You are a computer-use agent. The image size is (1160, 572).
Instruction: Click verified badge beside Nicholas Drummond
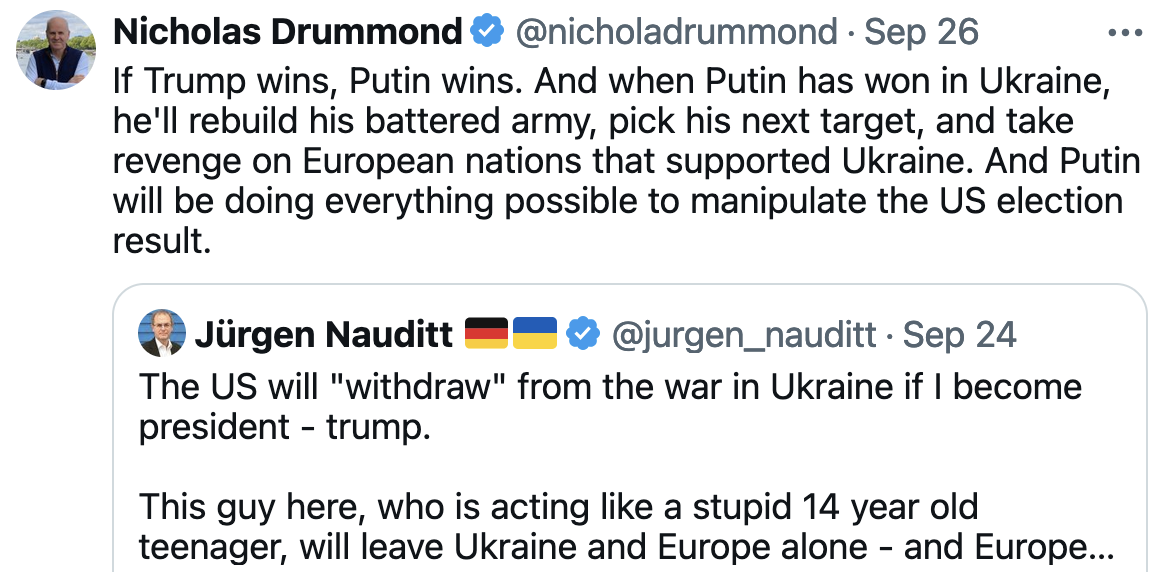[x=487, y=32]
